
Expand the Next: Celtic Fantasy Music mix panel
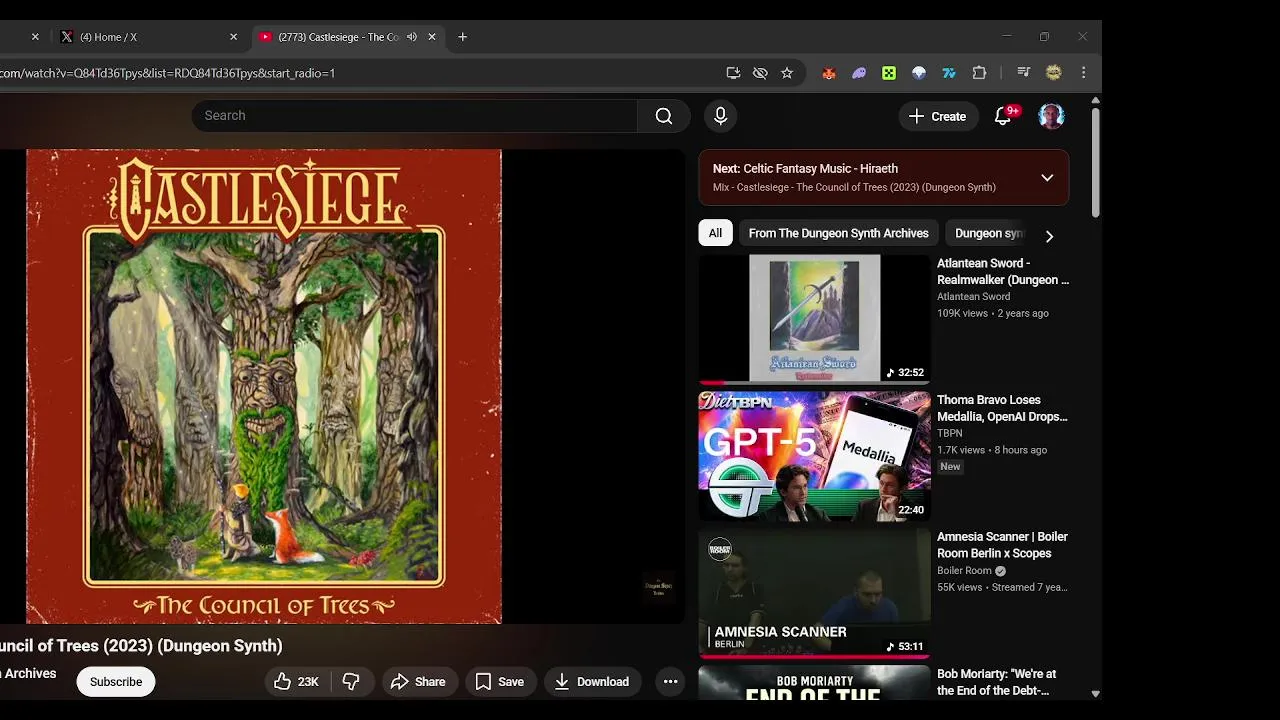coord(1047,178)
